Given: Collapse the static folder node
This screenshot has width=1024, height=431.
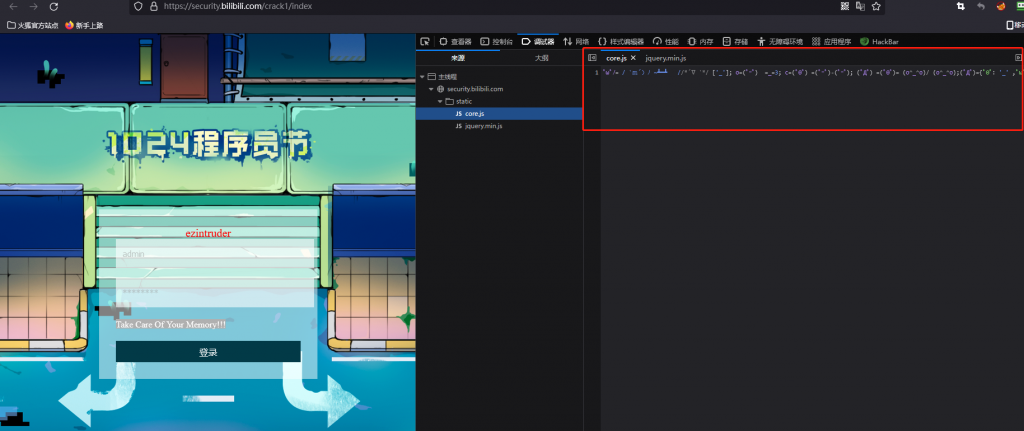Looking at the screenshot, I should pyautogui.click(x=440, y=101).
